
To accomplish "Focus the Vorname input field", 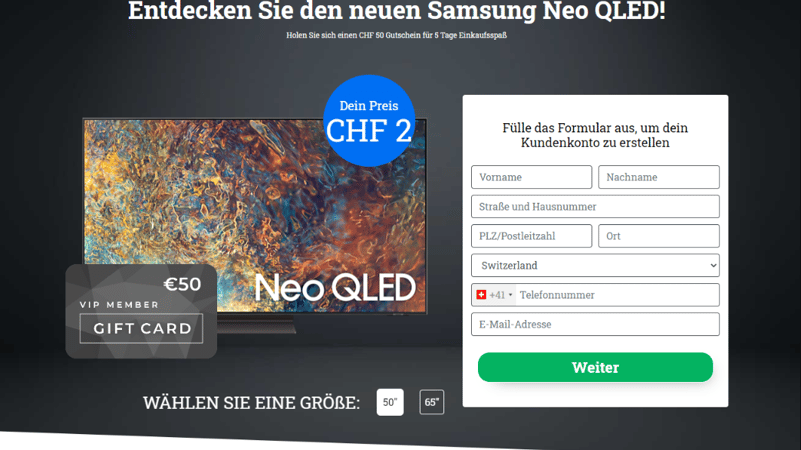I will point(531,177).
